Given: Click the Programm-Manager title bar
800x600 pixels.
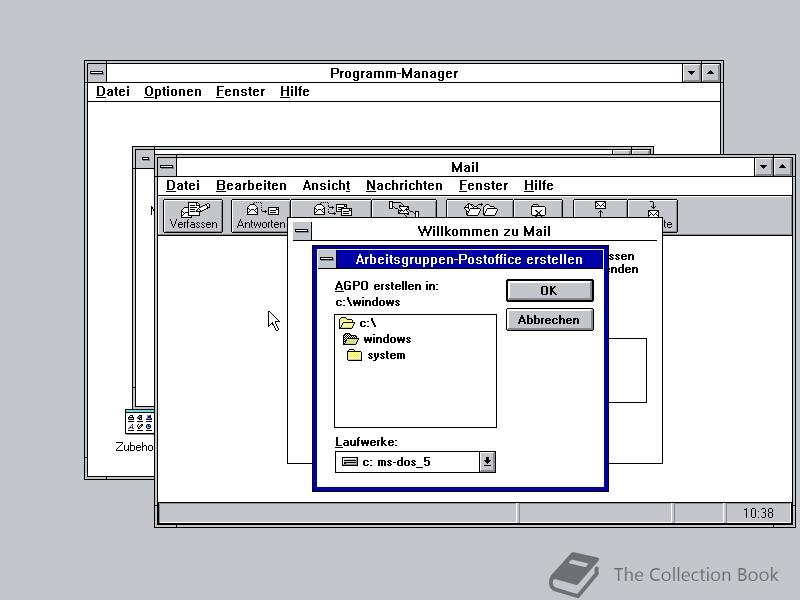Looking at the screenshot, I should click(x=394, y=73).
